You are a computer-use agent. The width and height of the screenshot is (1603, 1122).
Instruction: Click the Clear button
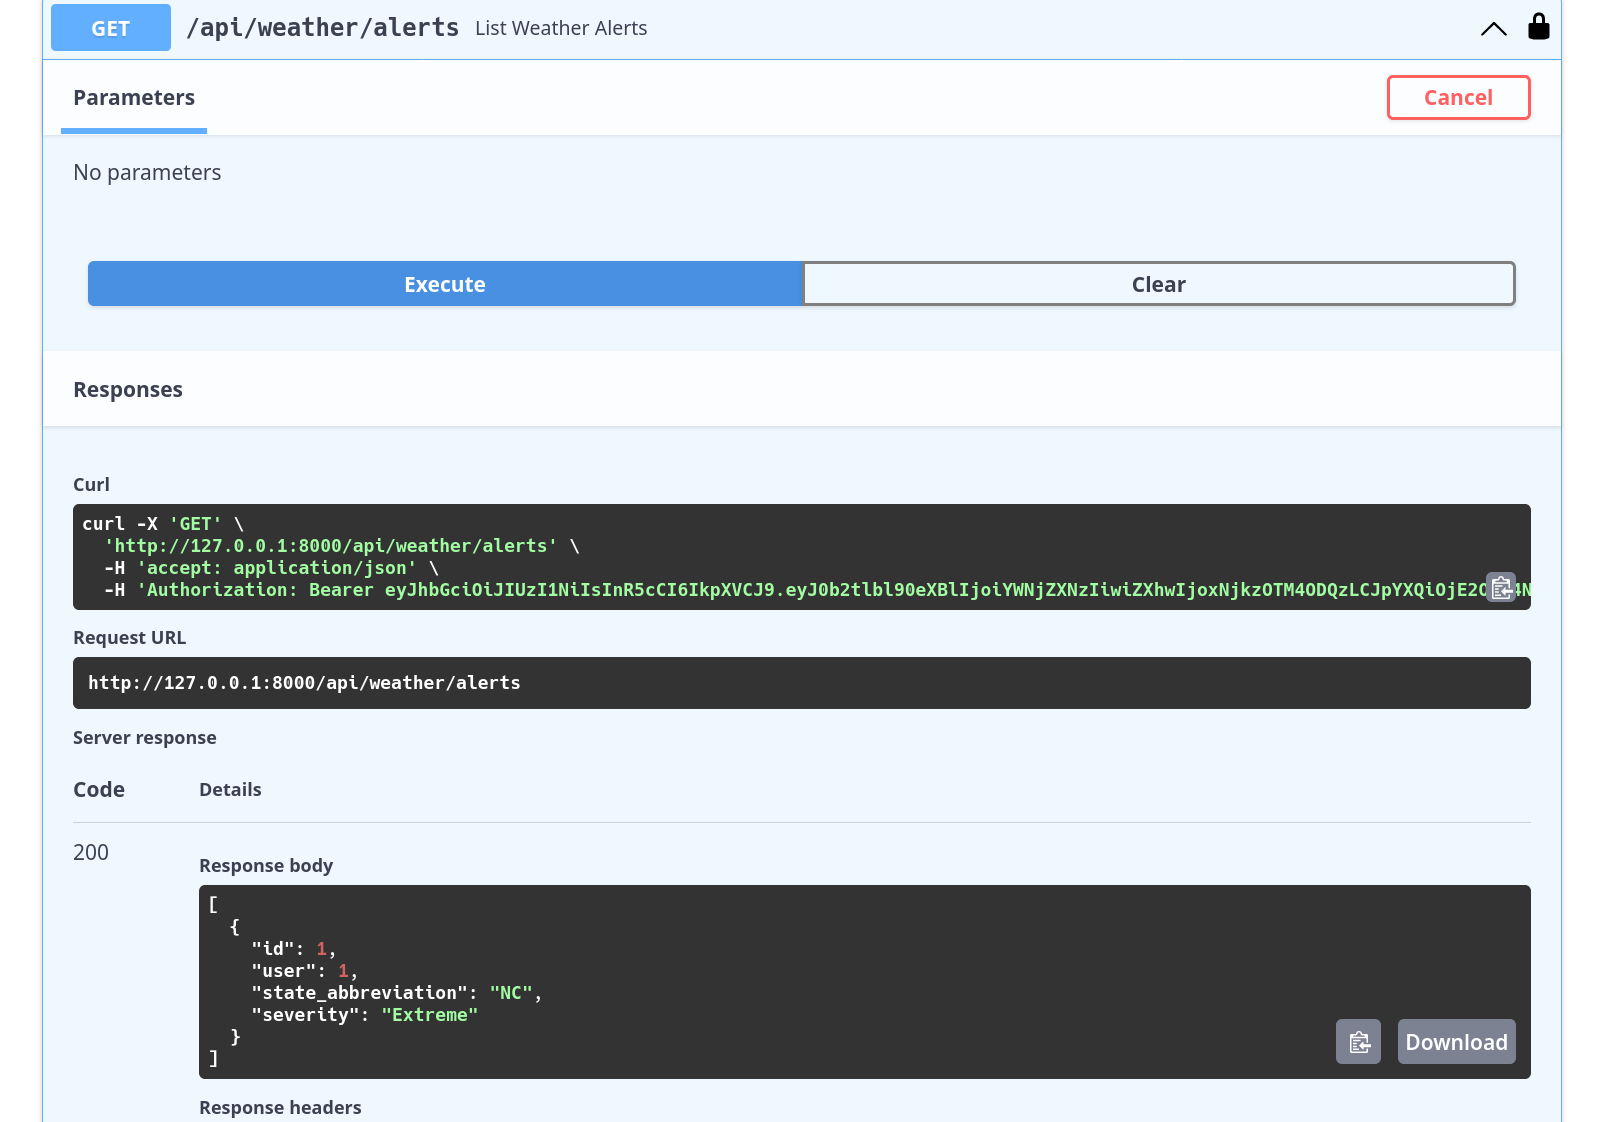pyautogui.click(x=1159, y=284)
